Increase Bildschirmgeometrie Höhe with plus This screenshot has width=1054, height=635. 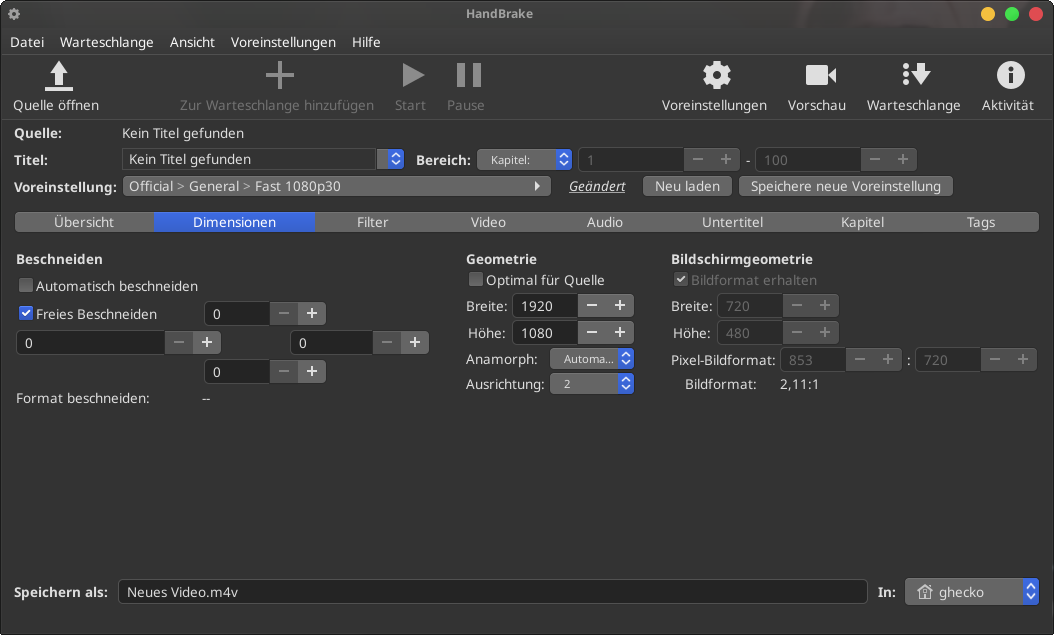click(x=825, y=333)
